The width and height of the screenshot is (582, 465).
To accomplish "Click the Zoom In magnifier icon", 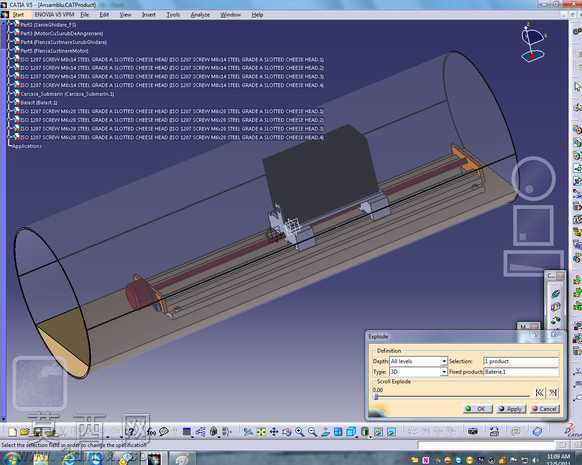I will click(300, 432).
